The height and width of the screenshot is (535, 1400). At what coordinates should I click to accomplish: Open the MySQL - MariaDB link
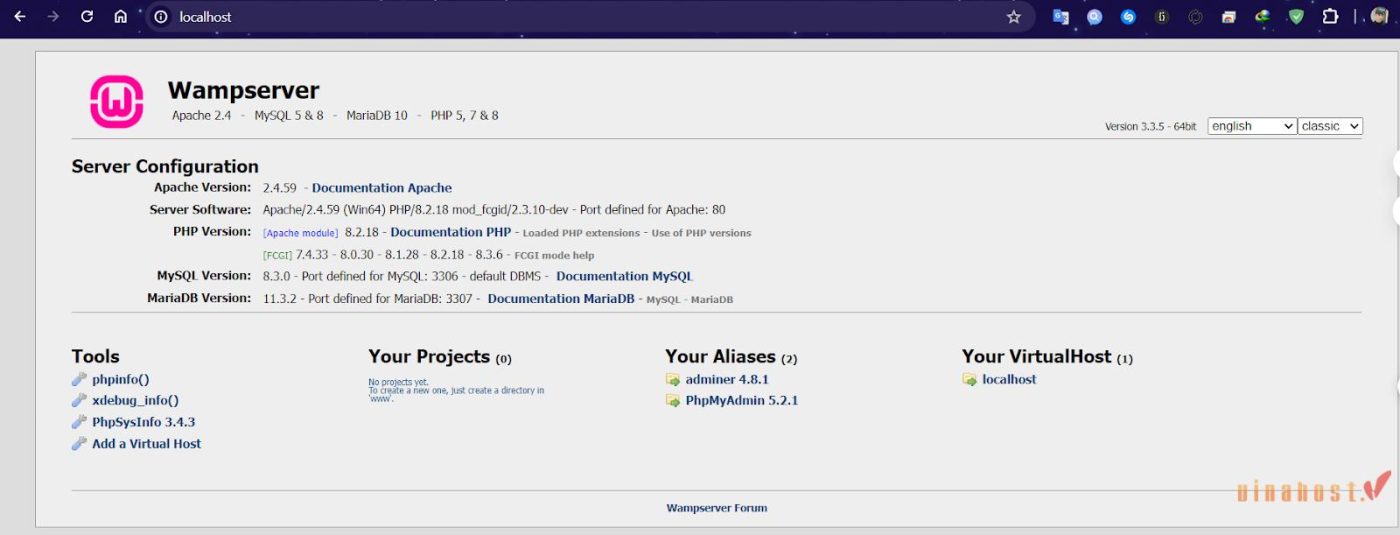tap(690, 299)
